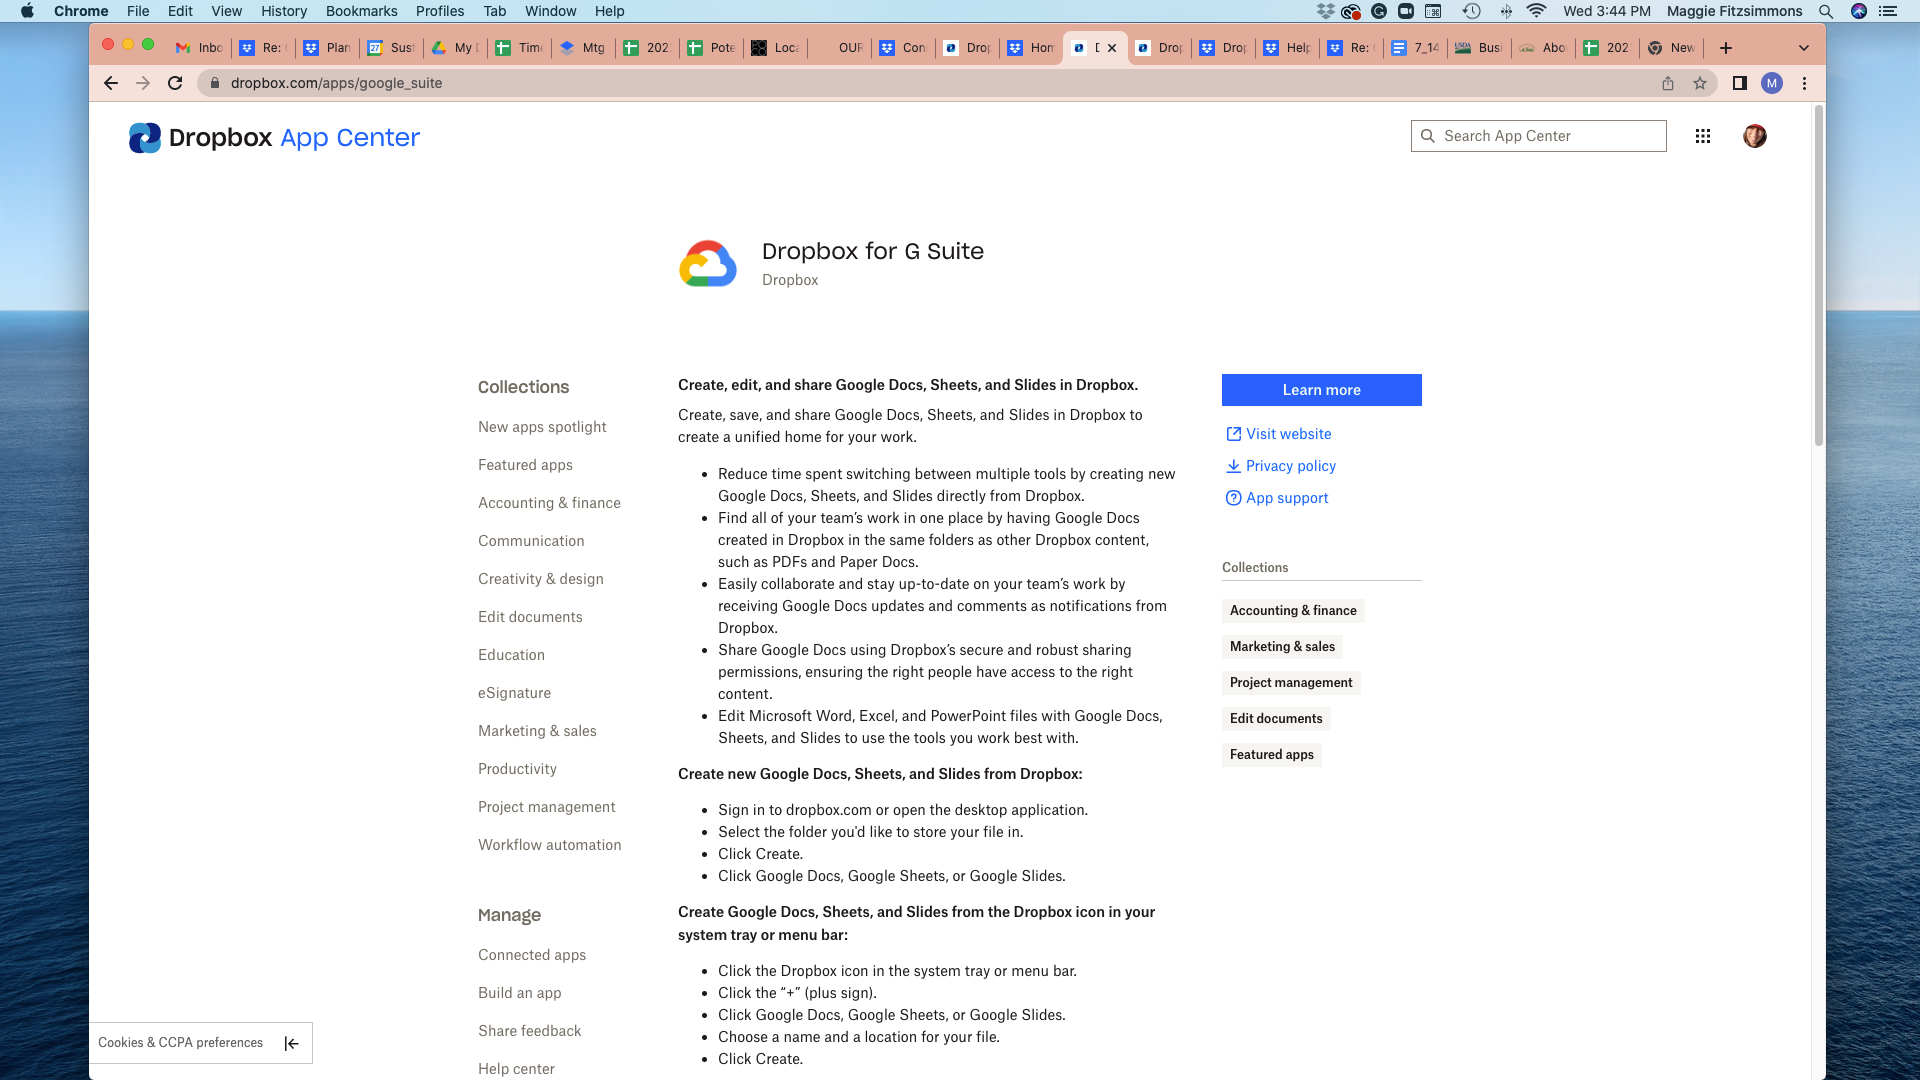Click the Dropbox App Center logo icon

[145, 137]
